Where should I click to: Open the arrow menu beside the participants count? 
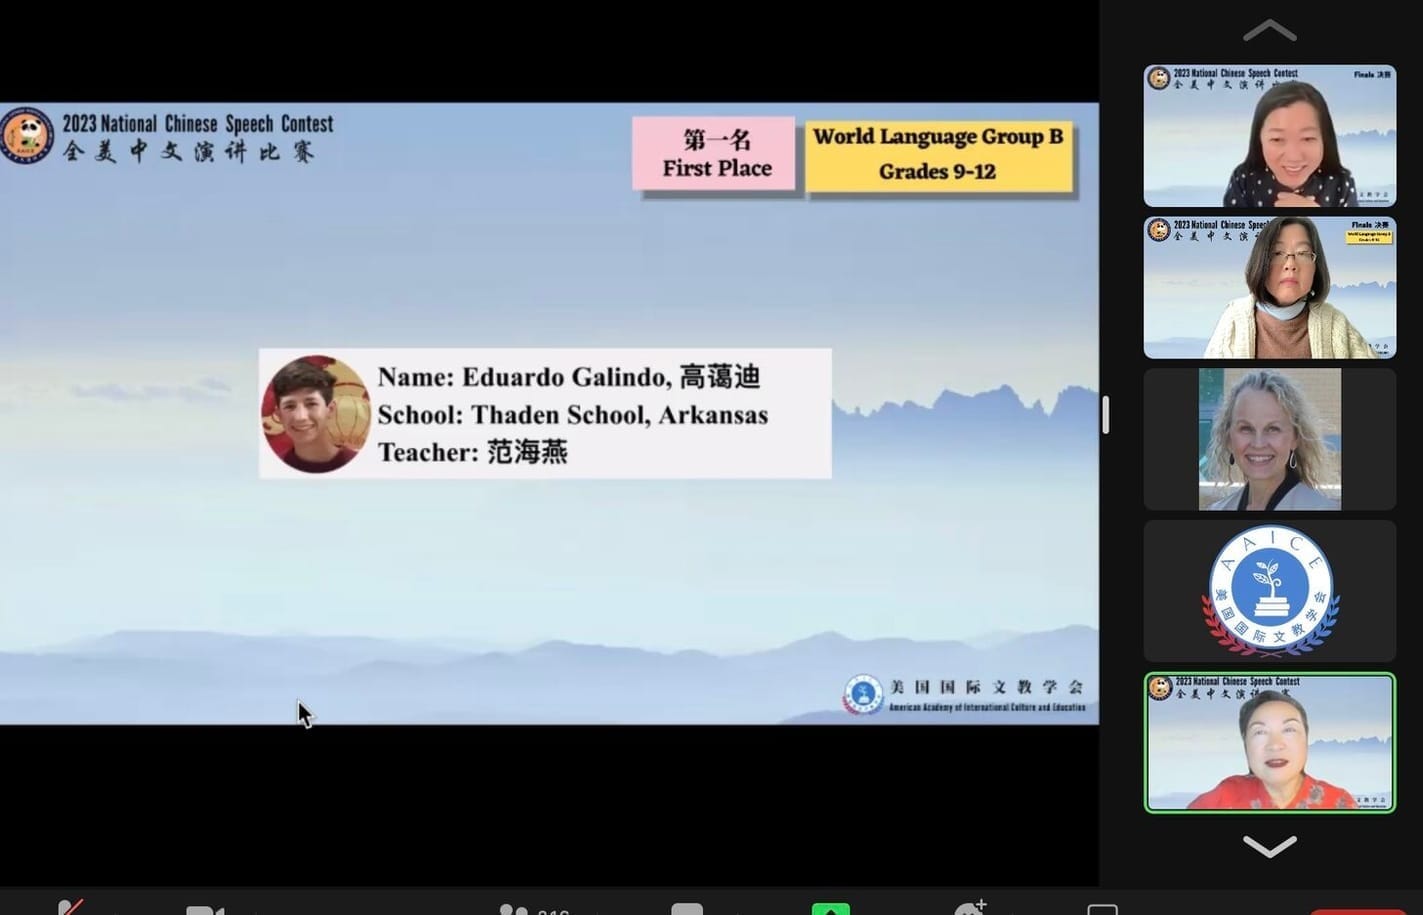click(x=595, y=912)
